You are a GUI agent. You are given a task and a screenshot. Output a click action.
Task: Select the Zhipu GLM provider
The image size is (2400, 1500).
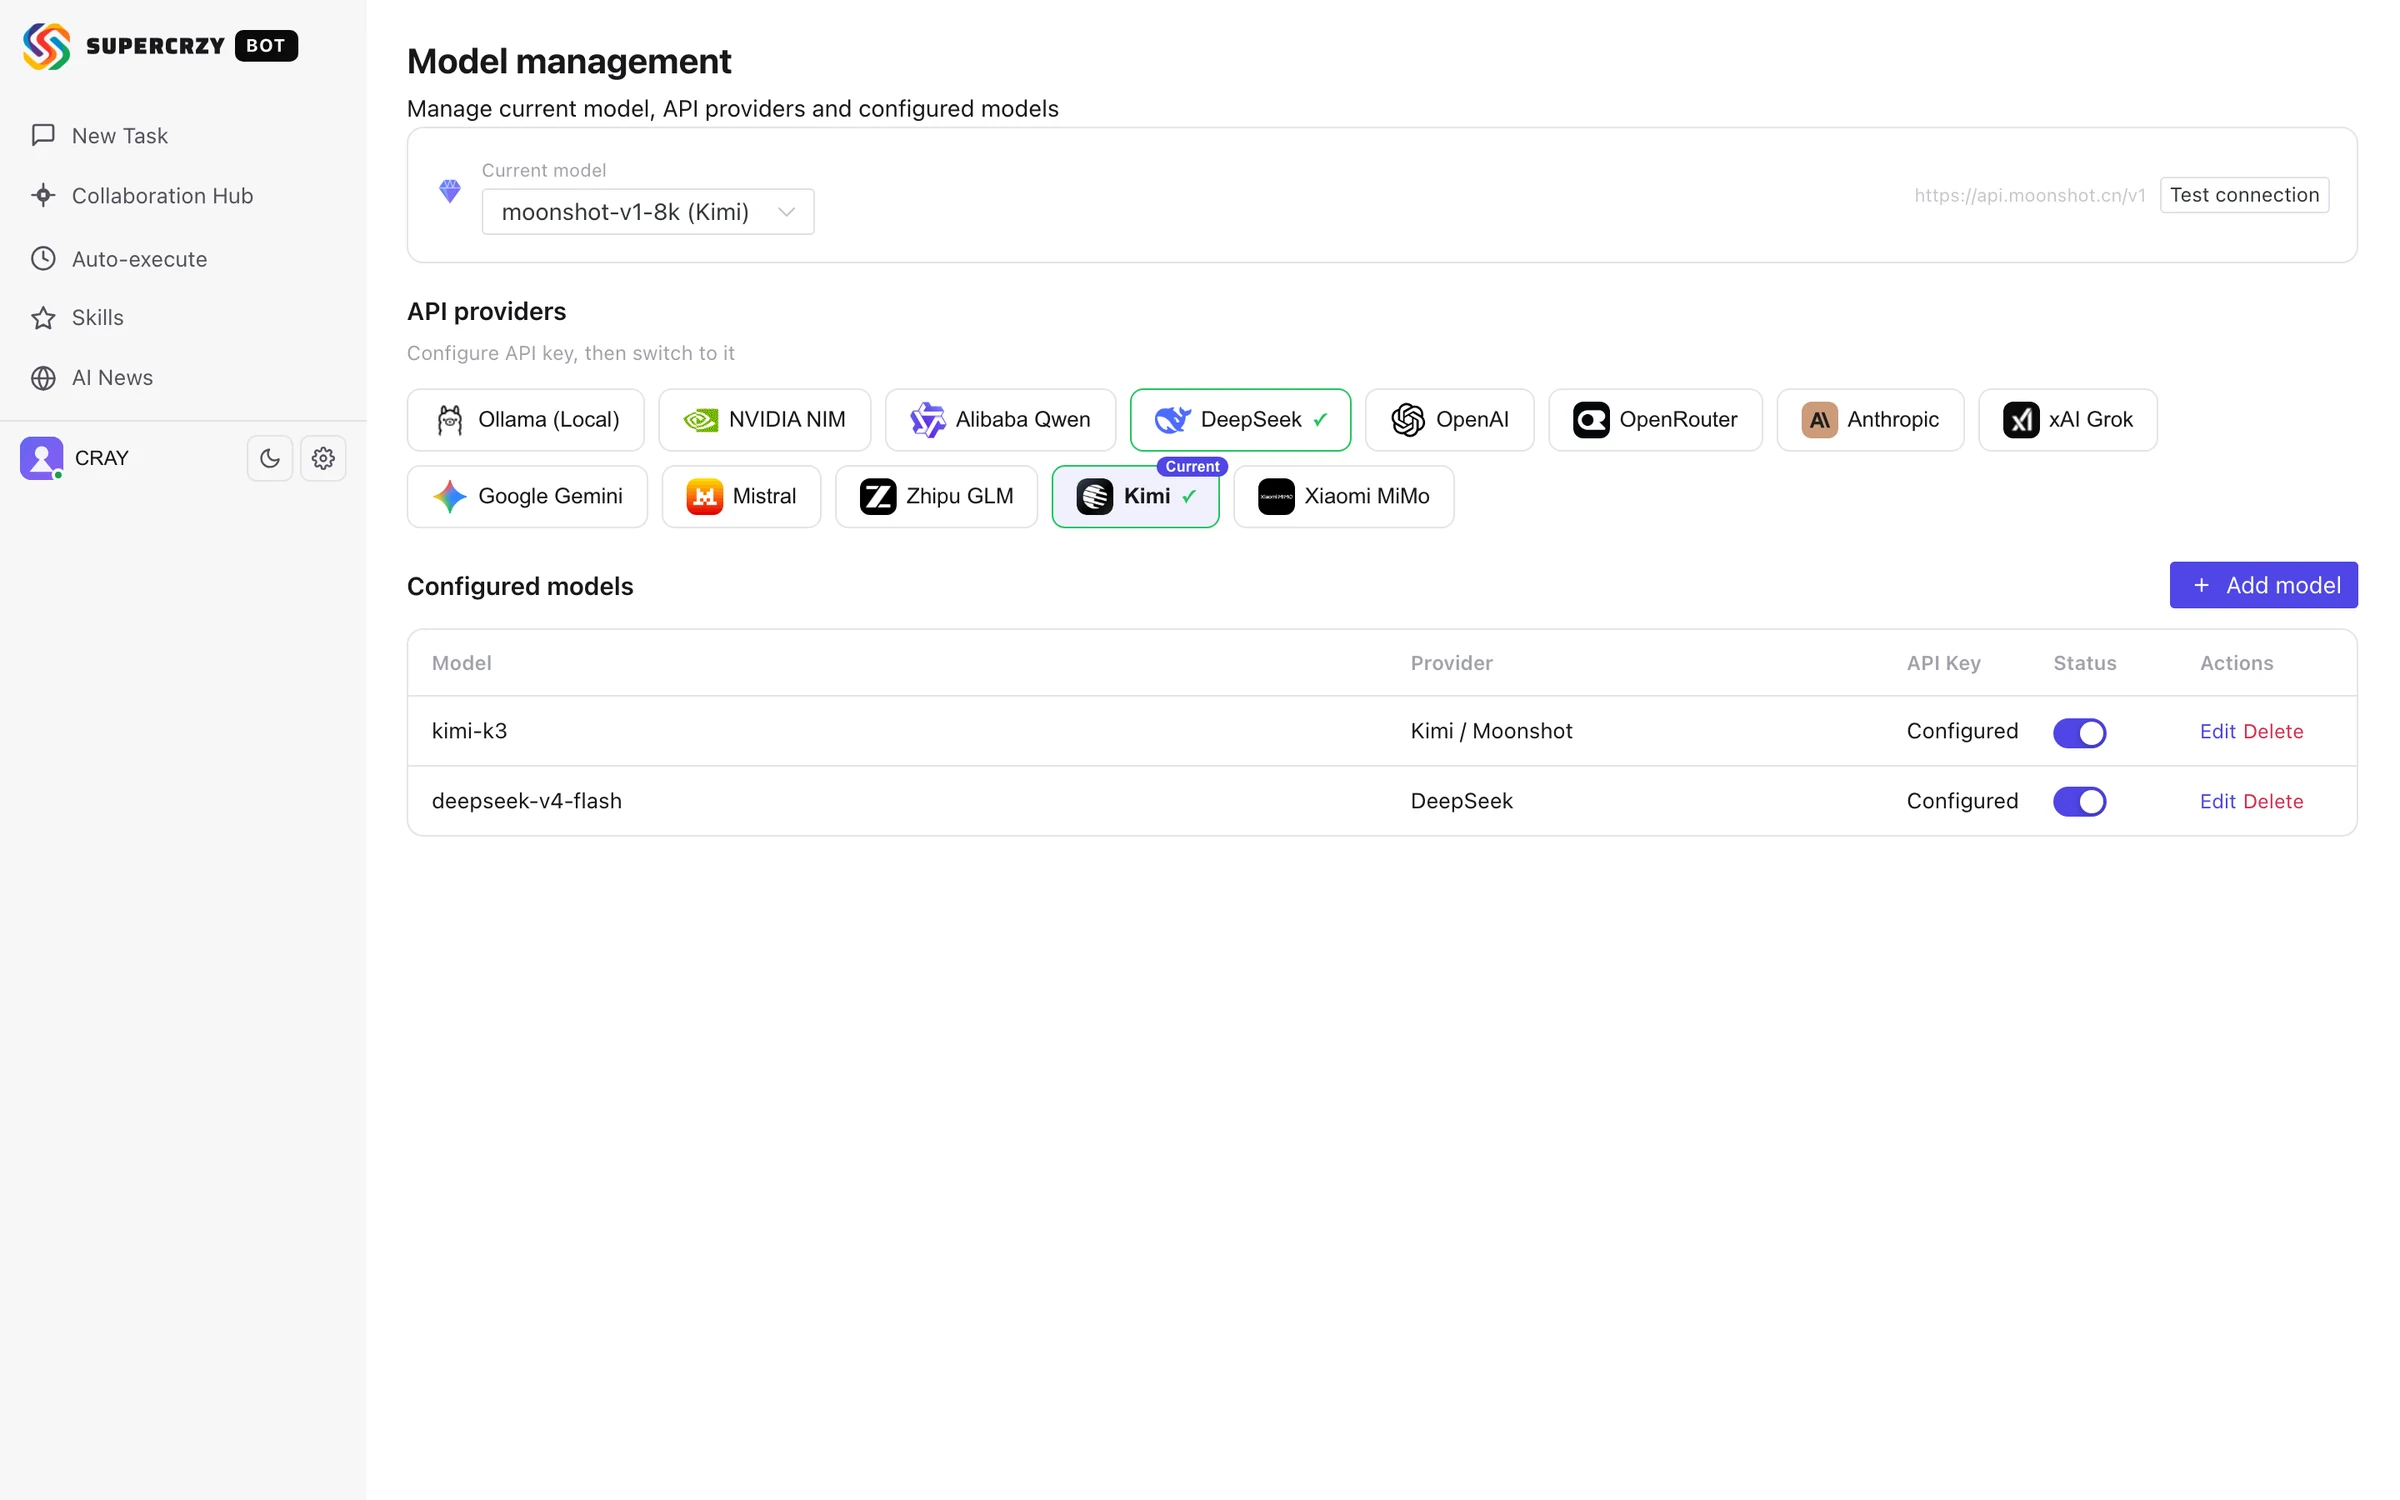click(936, 496)
